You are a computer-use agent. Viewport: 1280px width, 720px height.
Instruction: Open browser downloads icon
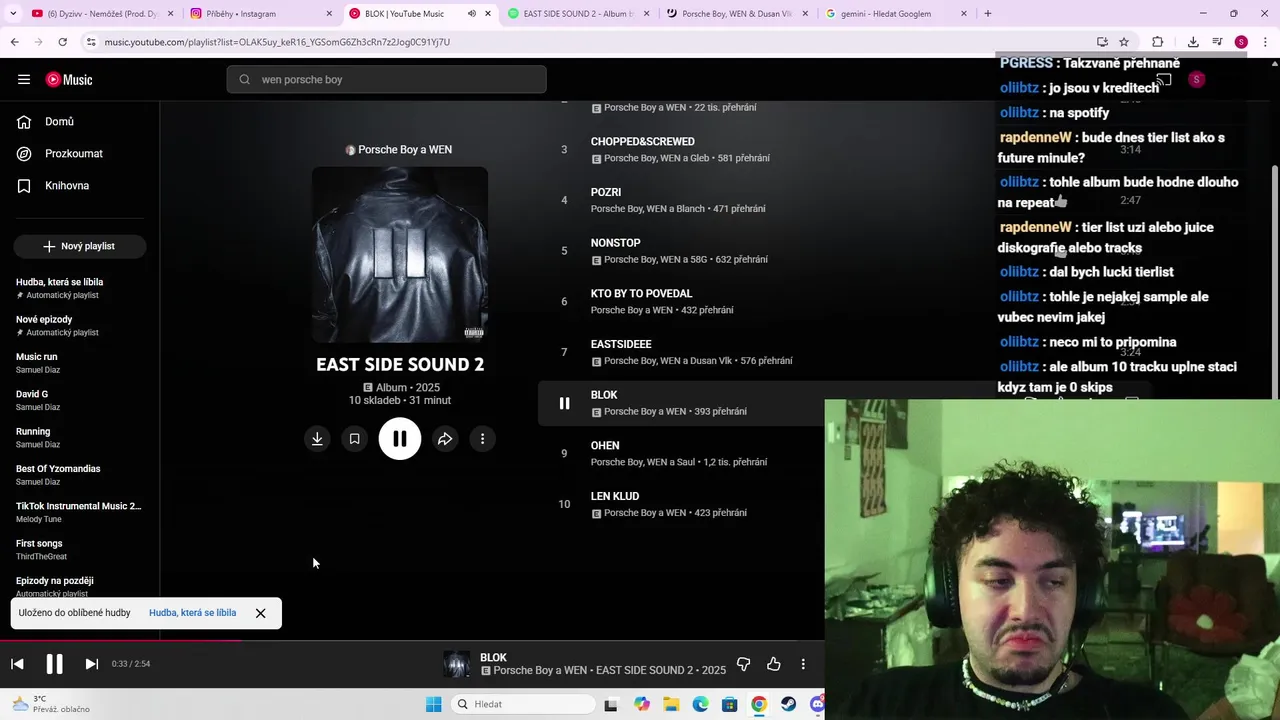1193,42
